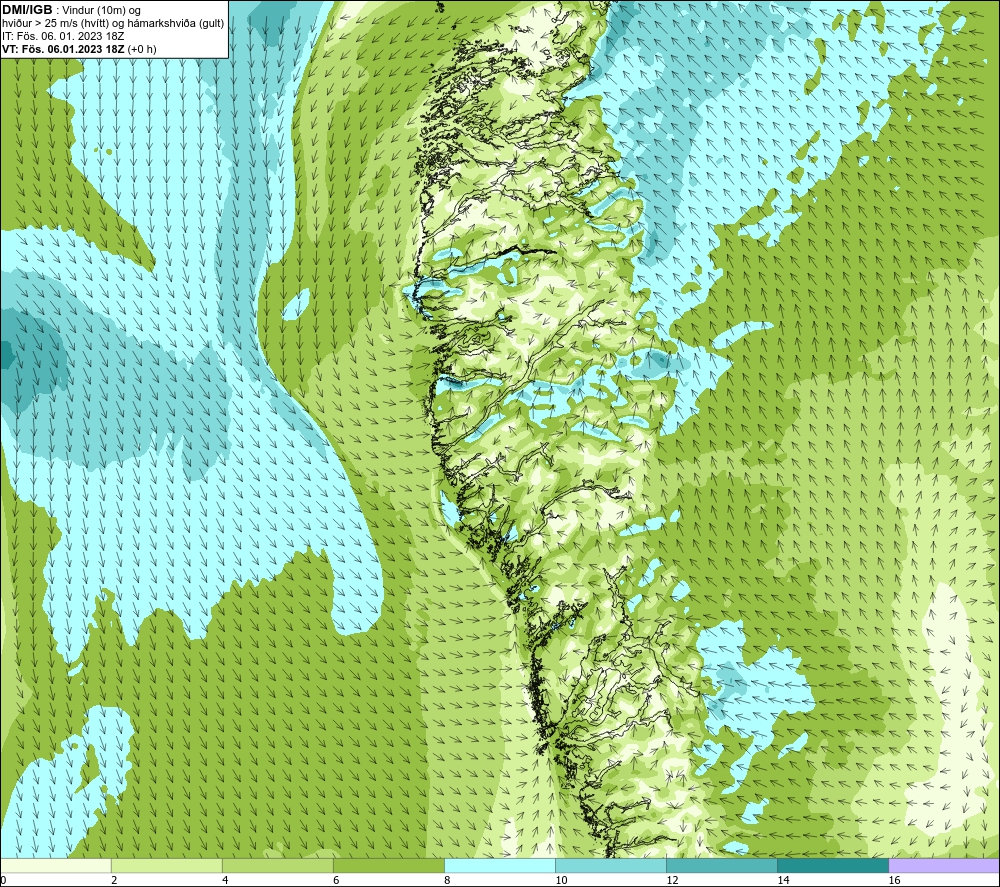The image size is (1000, 887).
Task: Click the 14–16 m/s dark teal swatch
Action: pyautogui.click(x=832, y=865)
